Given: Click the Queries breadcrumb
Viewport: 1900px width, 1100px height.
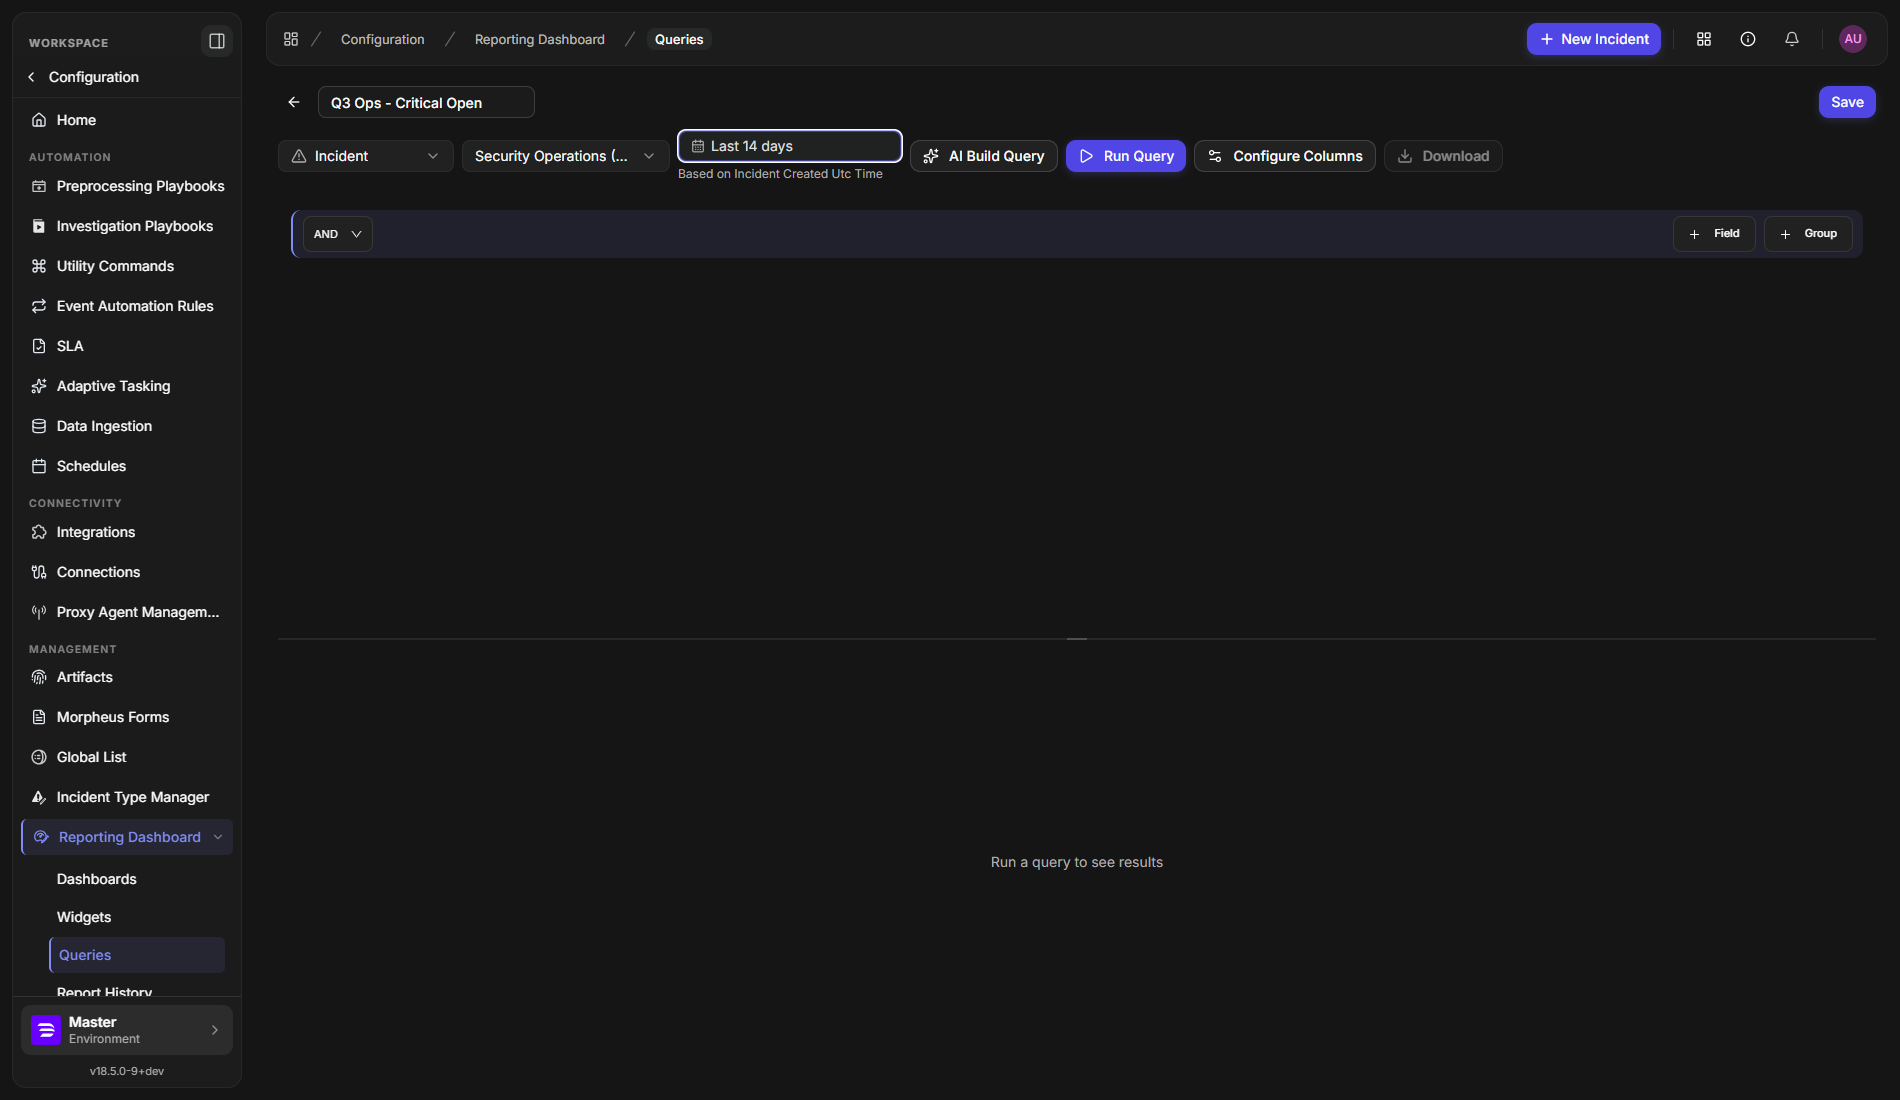Looking at the screenshot, I should tap(679, 39).
